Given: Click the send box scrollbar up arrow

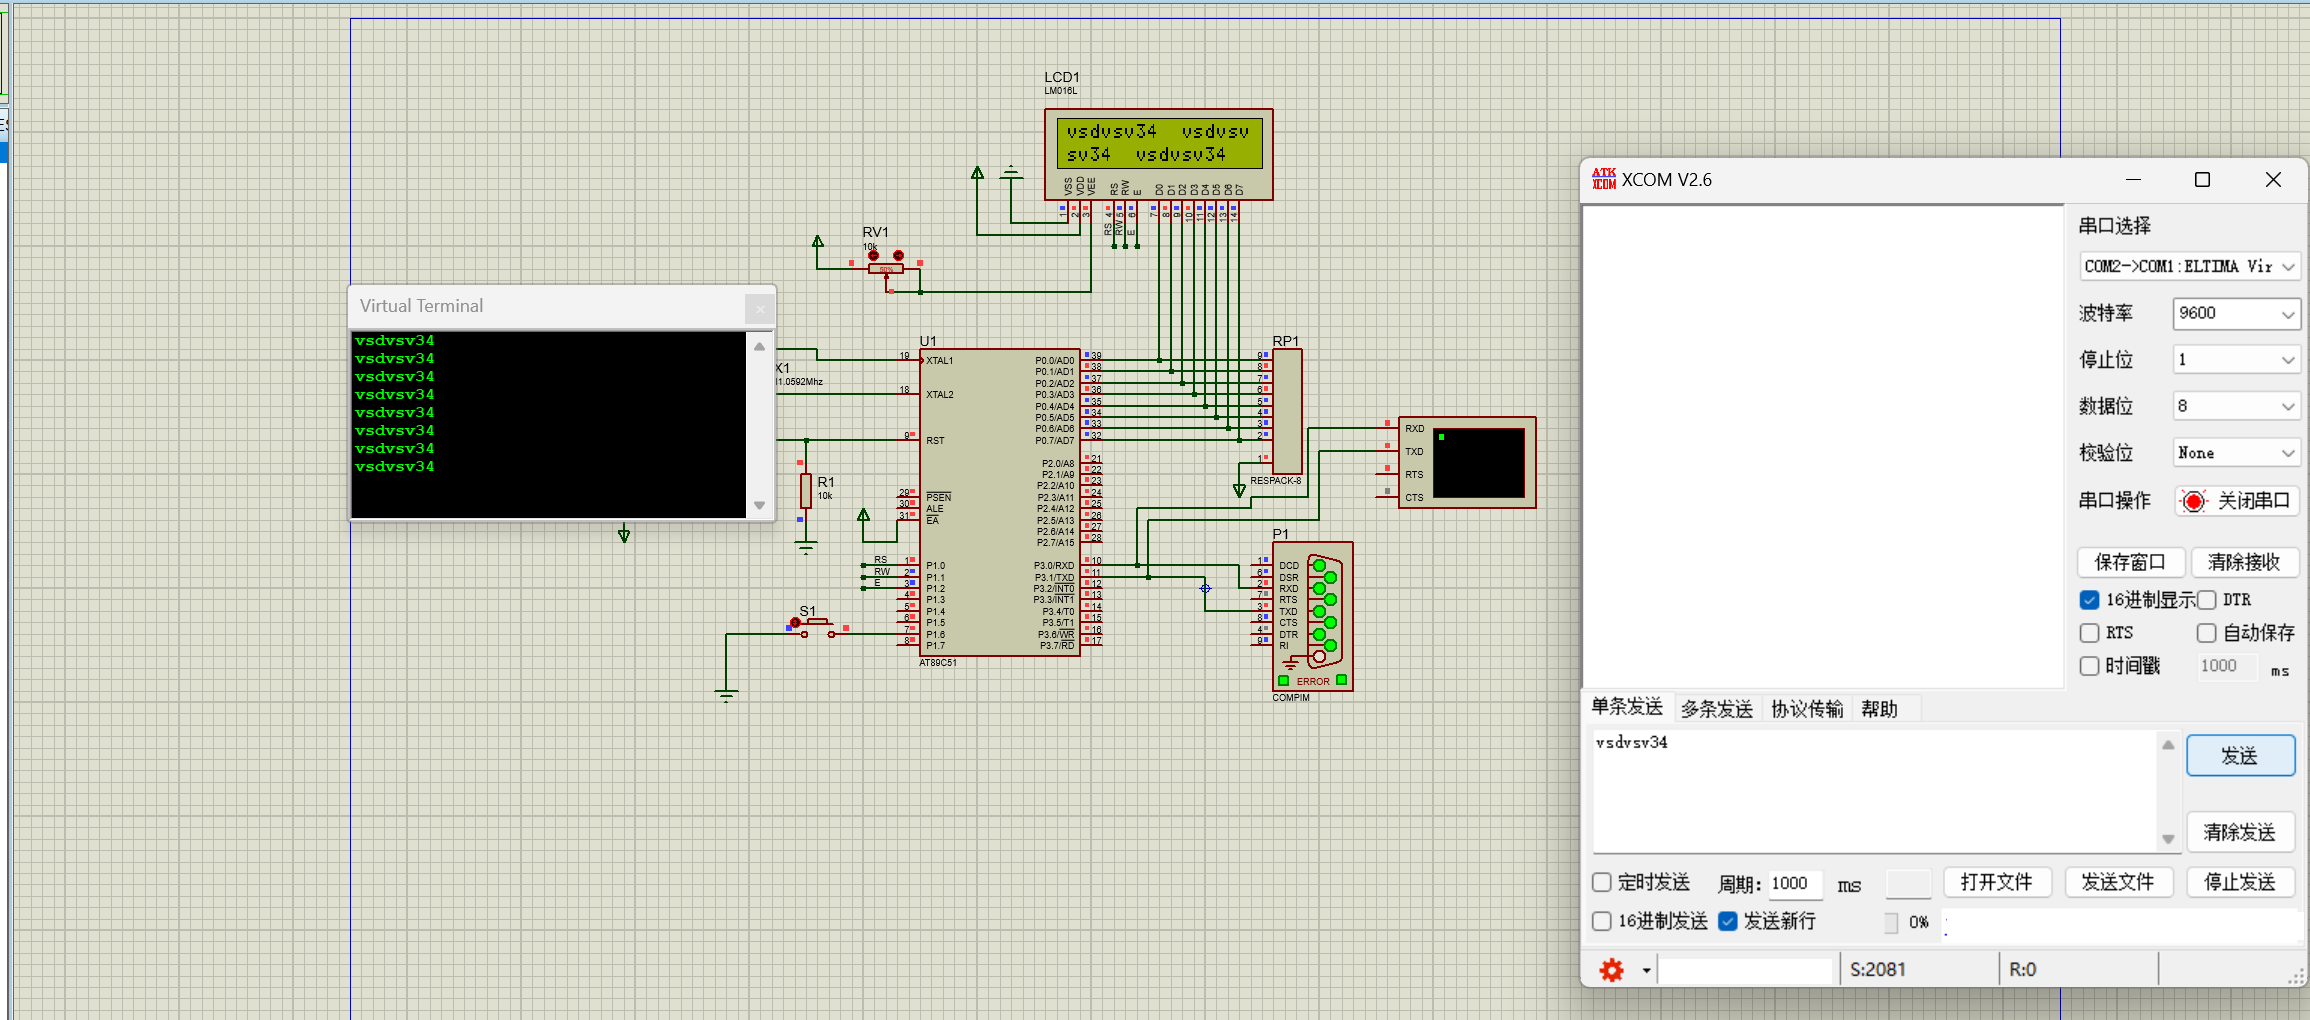Looking at the screenshot, I should point(2168,745).
